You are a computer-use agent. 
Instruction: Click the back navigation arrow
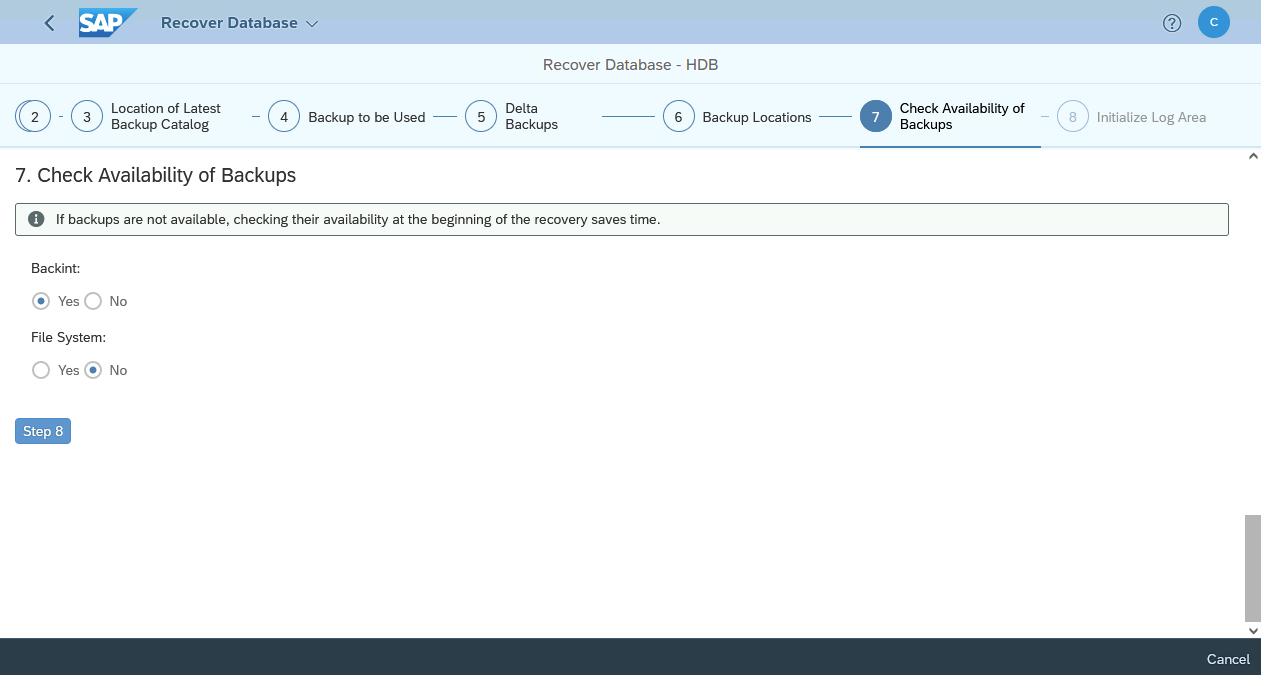click(50, 23)
